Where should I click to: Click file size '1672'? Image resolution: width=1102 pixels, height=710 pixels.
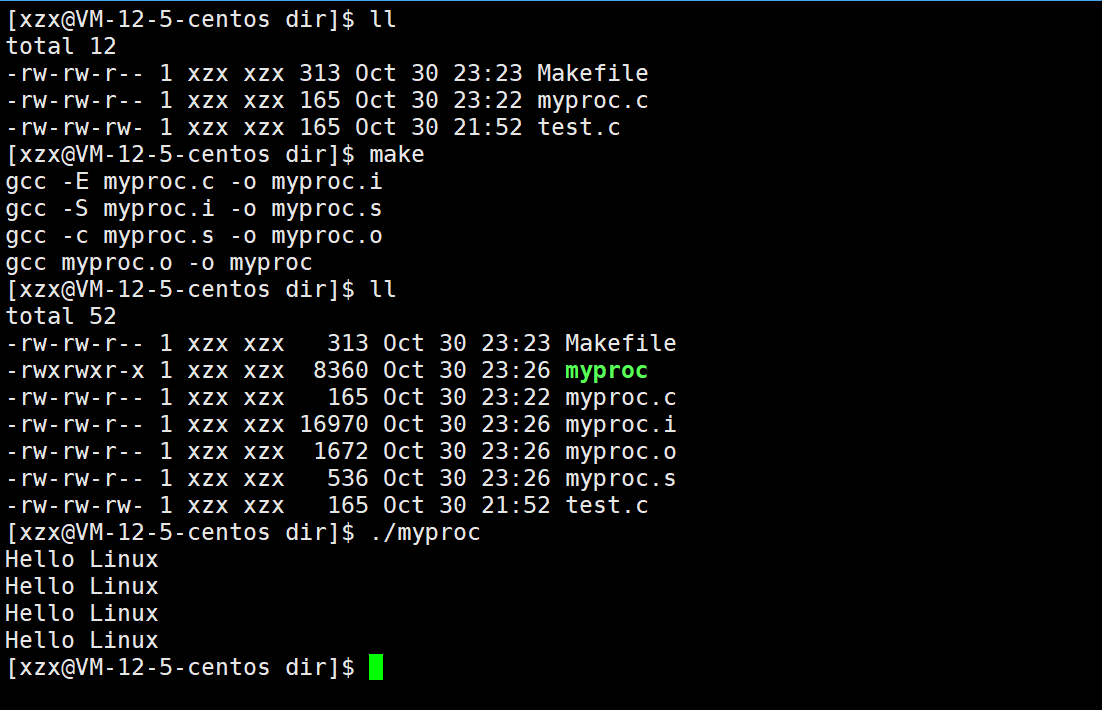click(341, 451)
